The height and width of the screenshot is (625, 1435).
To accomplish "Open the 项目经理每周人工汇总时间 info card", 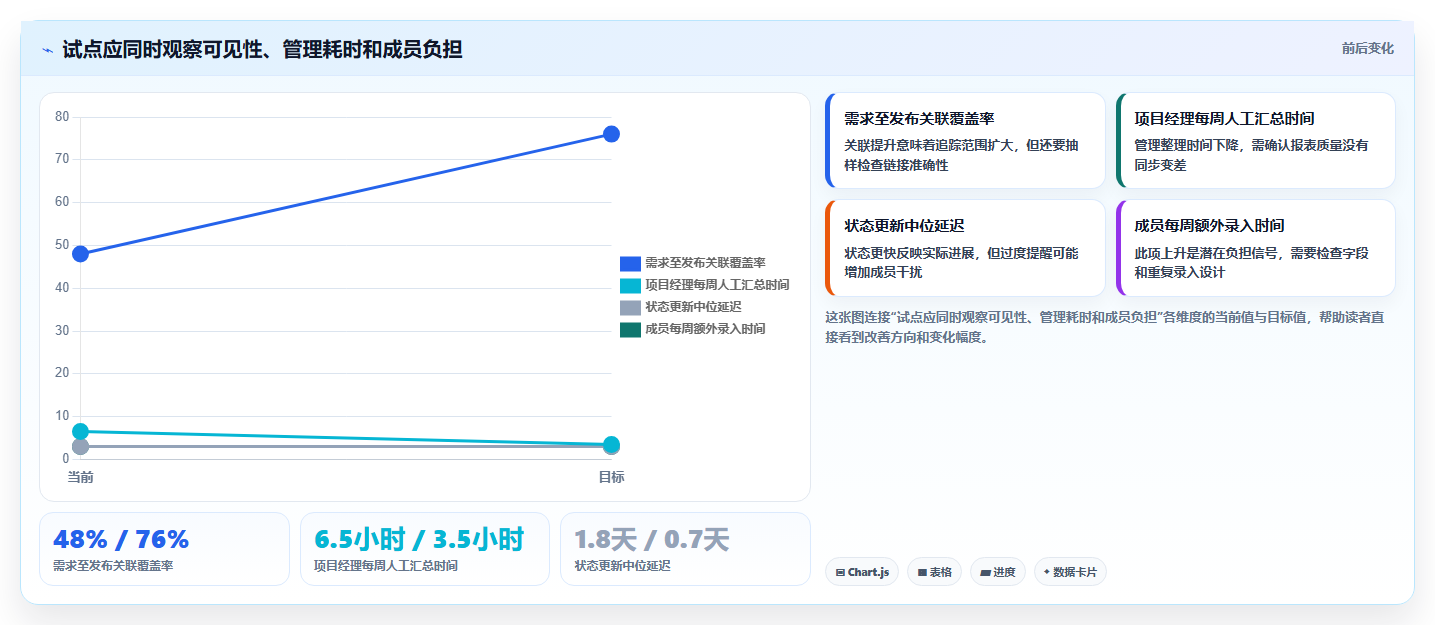I will 1255,140.
